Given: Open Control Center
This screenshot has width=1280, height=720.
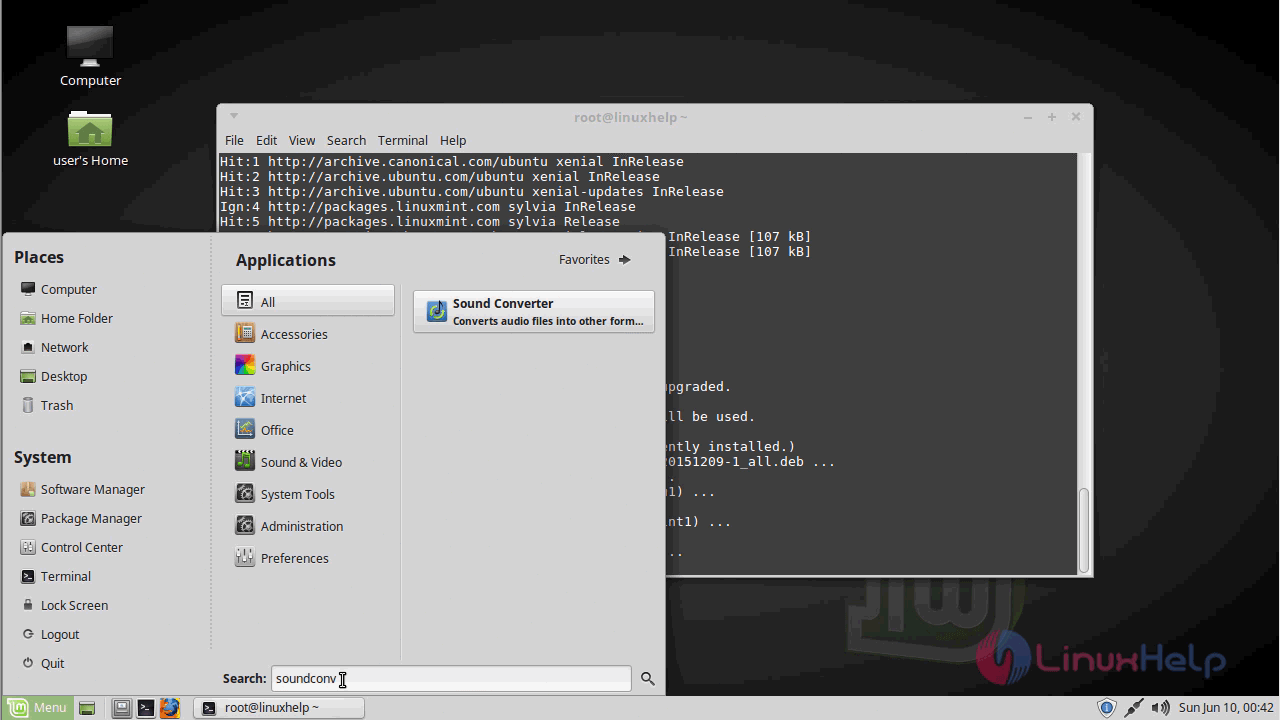Looking at the screenshot, I should pyautogui.click(x=81, y=547).
